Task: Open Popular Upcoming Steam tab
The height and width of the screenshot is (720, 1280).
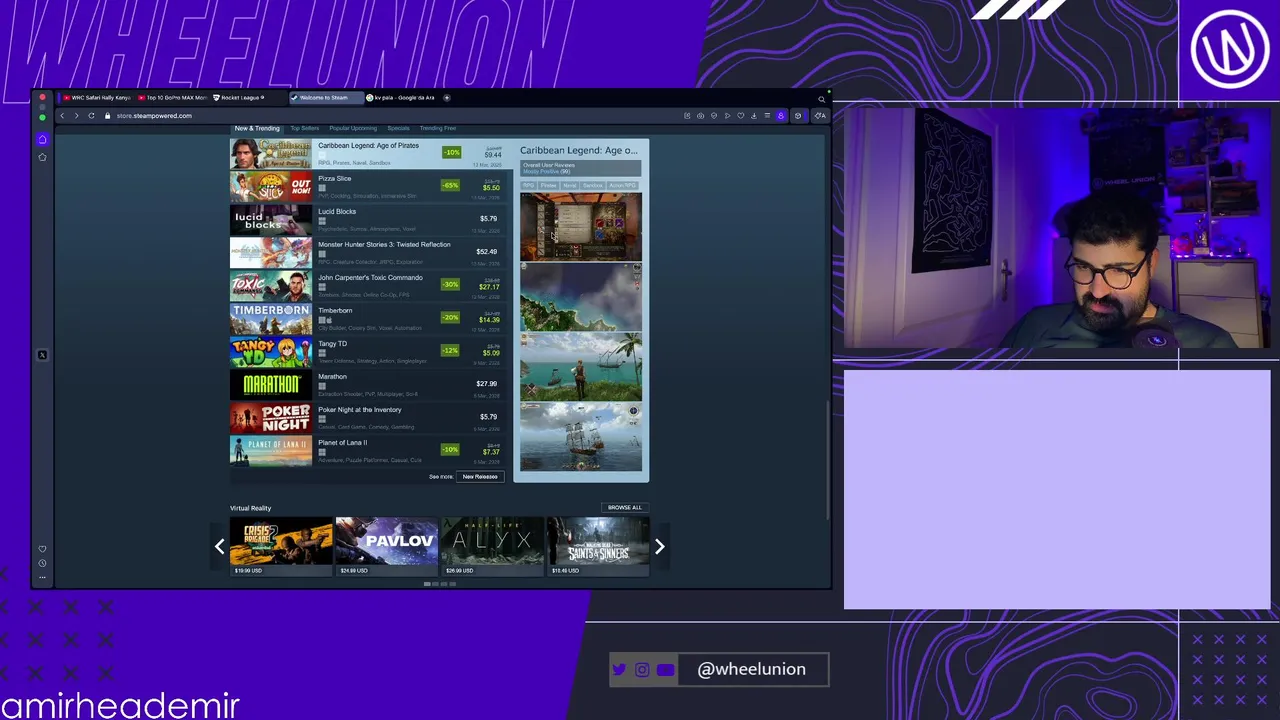Action: (353, 128)
